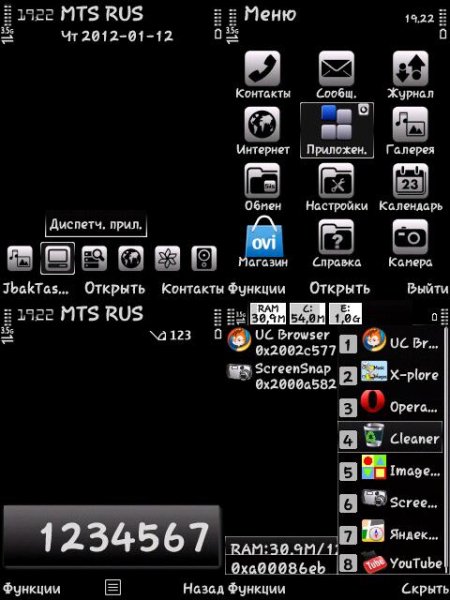The height and width of the screenshot is (600, 450).
Task: Select YouTube entry numbered 8
Action: coord(390,563)
